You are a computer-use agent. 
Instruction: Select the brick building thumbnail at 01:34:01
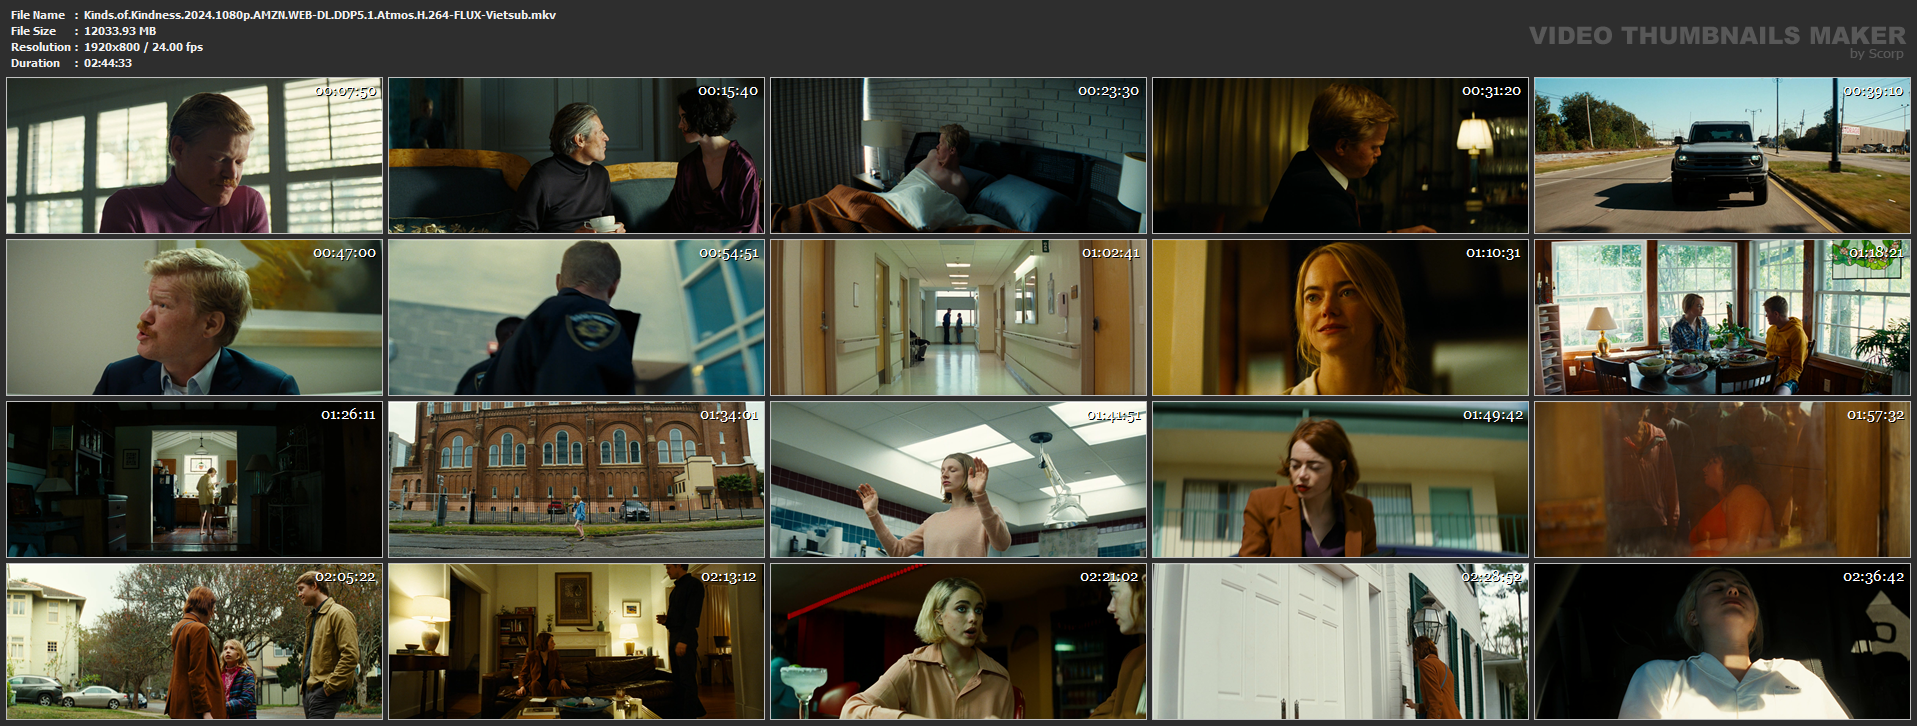[x=576, y=479]
